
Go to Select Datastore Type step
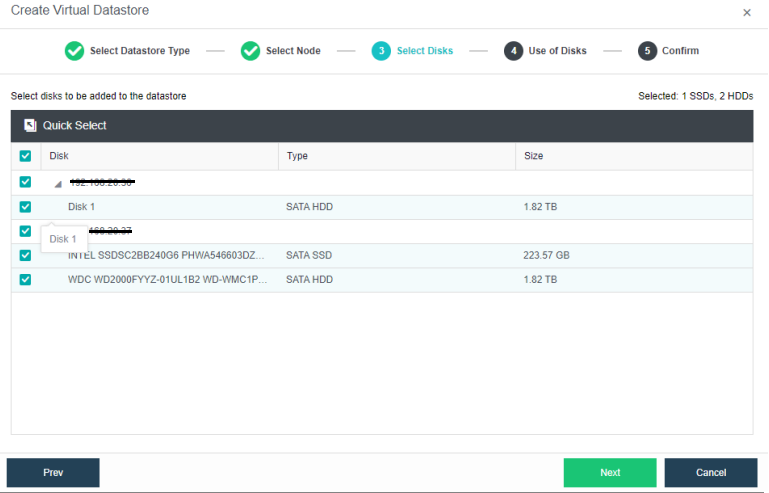coord(140,51)
